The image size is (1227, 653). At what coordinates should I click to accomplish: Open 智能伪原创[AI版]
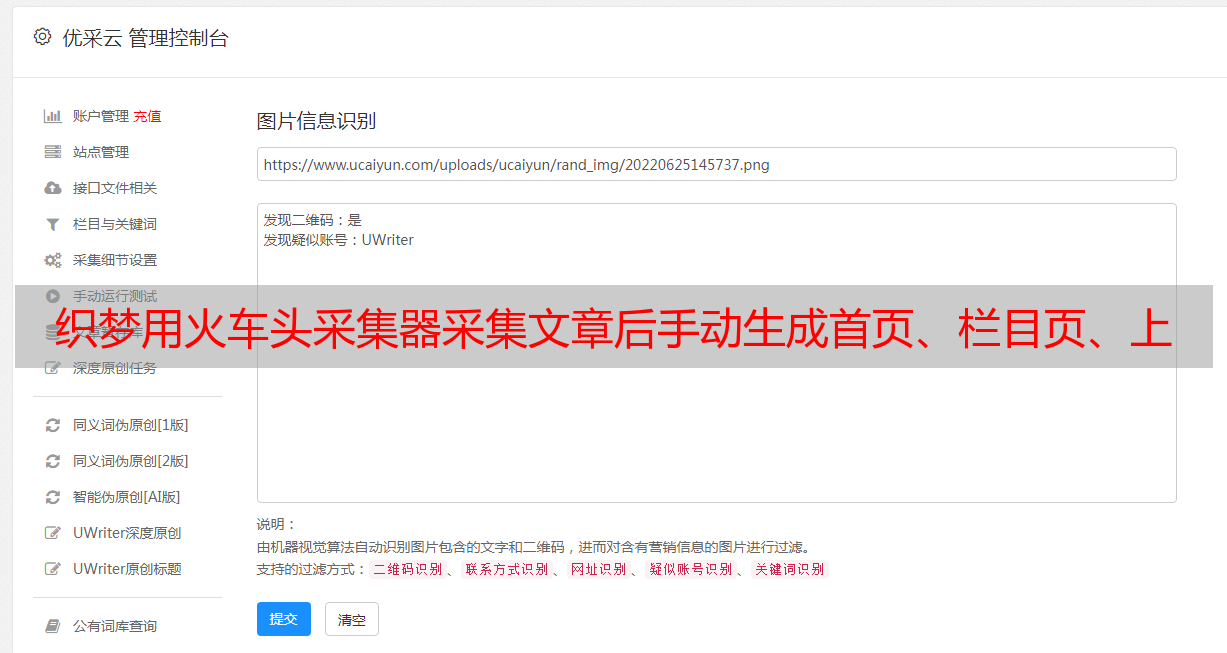[x=127, y=497]
